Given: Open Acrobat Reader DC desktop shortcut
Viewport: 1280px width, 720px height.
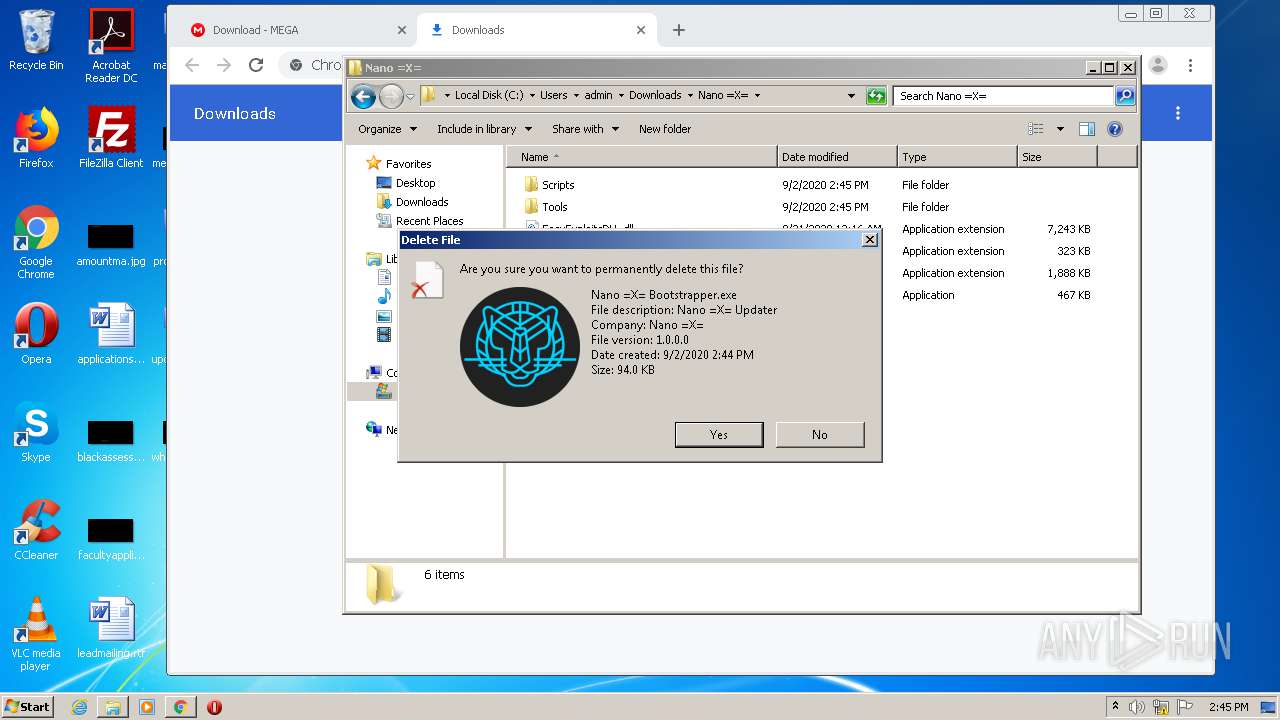Looking at the screenshot, I should (111, 46).
